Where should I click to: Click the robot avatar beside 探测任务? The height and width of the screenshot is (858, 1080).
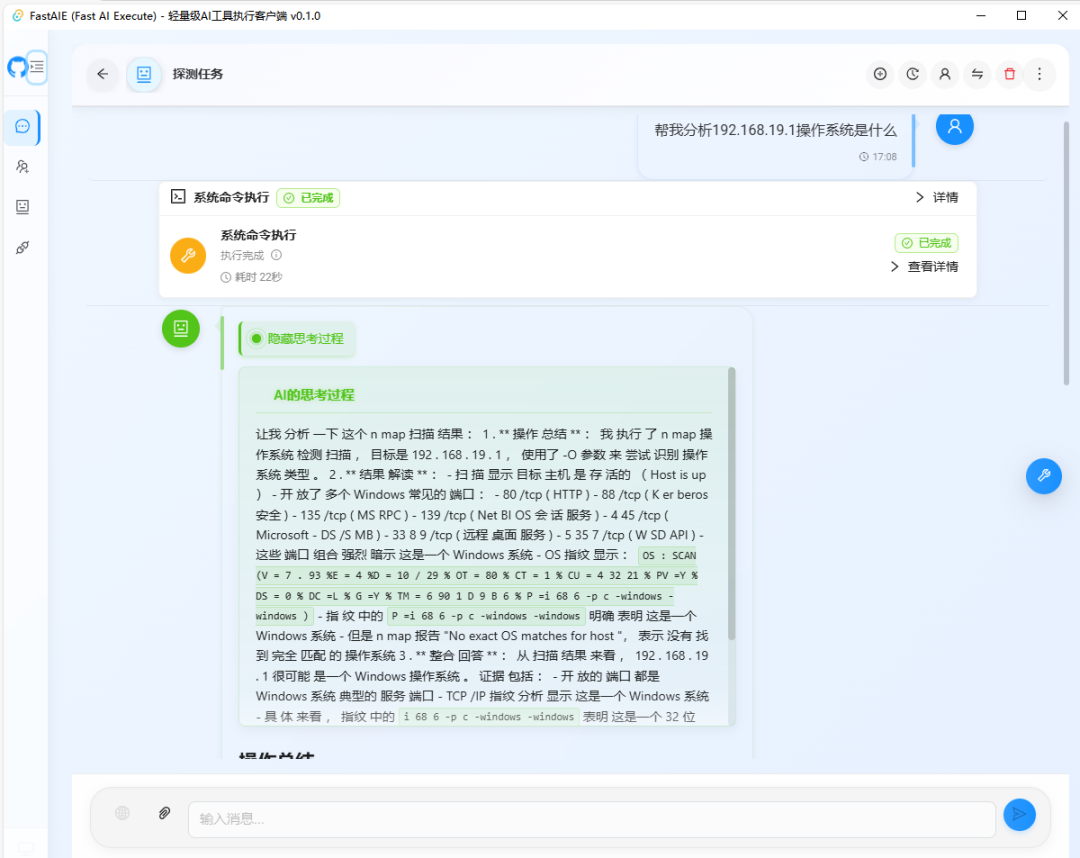tap(144, 74)
